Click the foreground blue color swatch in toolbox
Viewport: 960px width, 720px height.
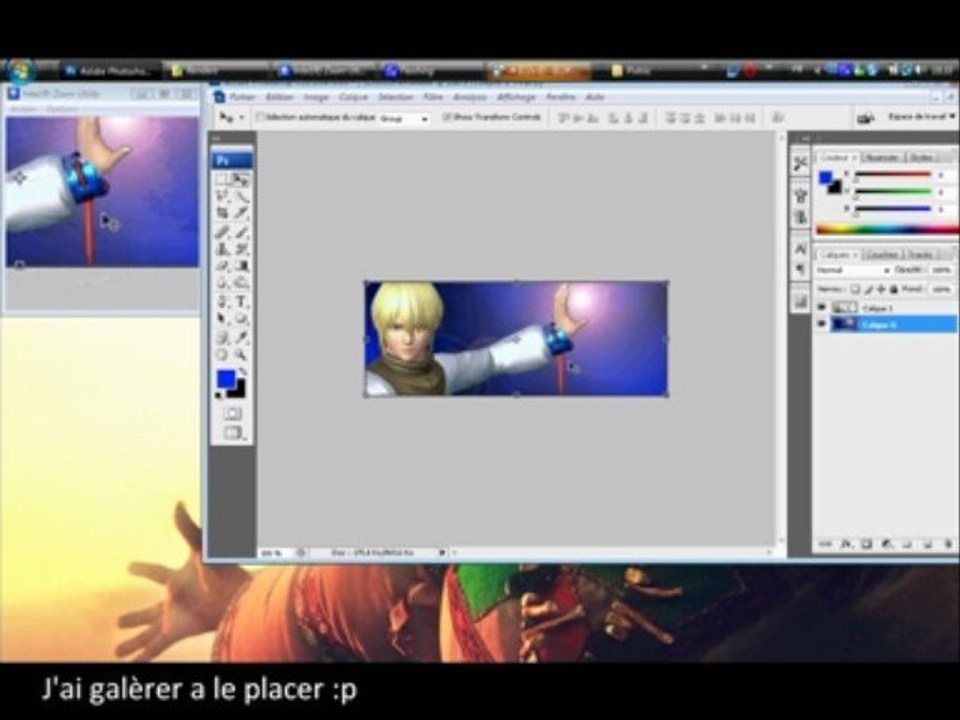coord(227,380)
